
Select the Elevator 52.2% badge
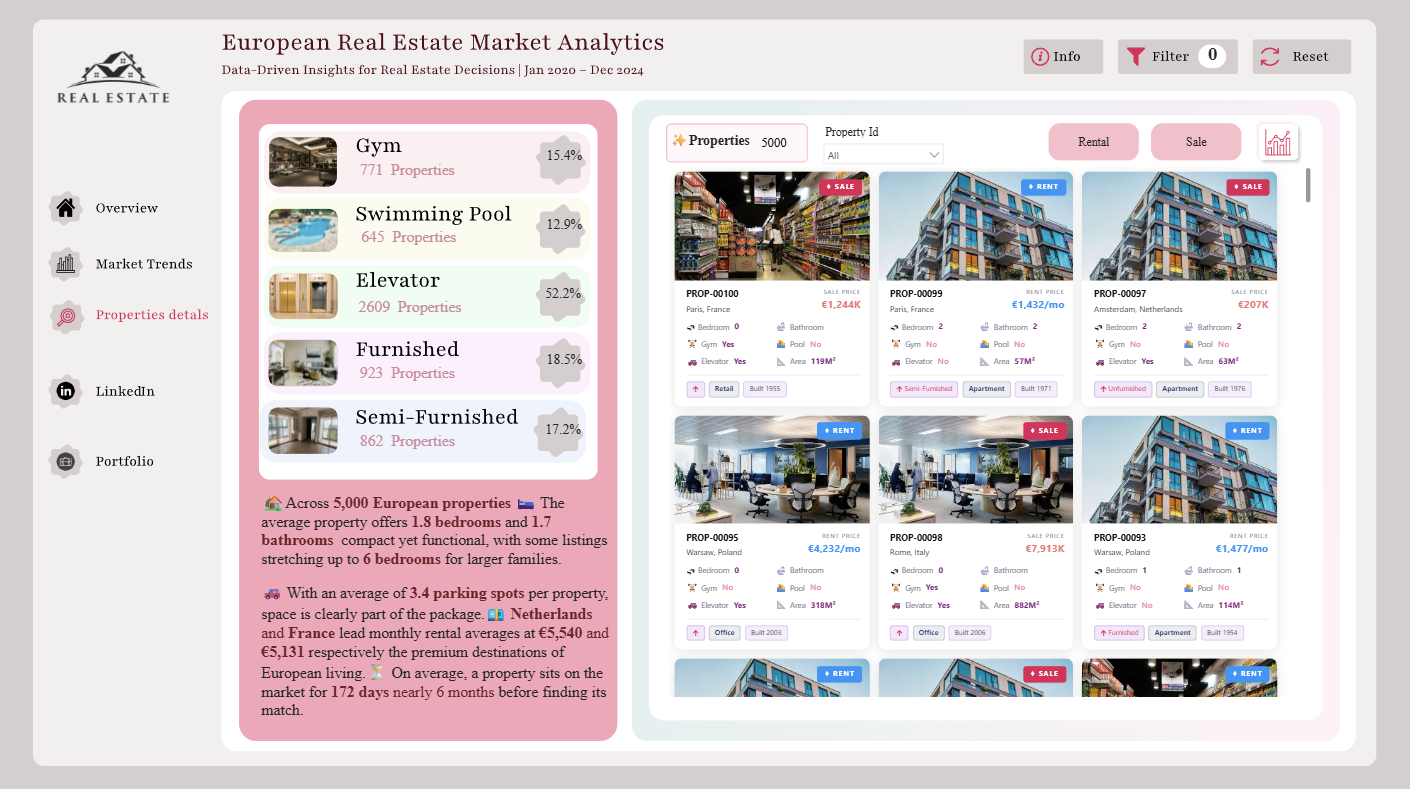(563, 294)
